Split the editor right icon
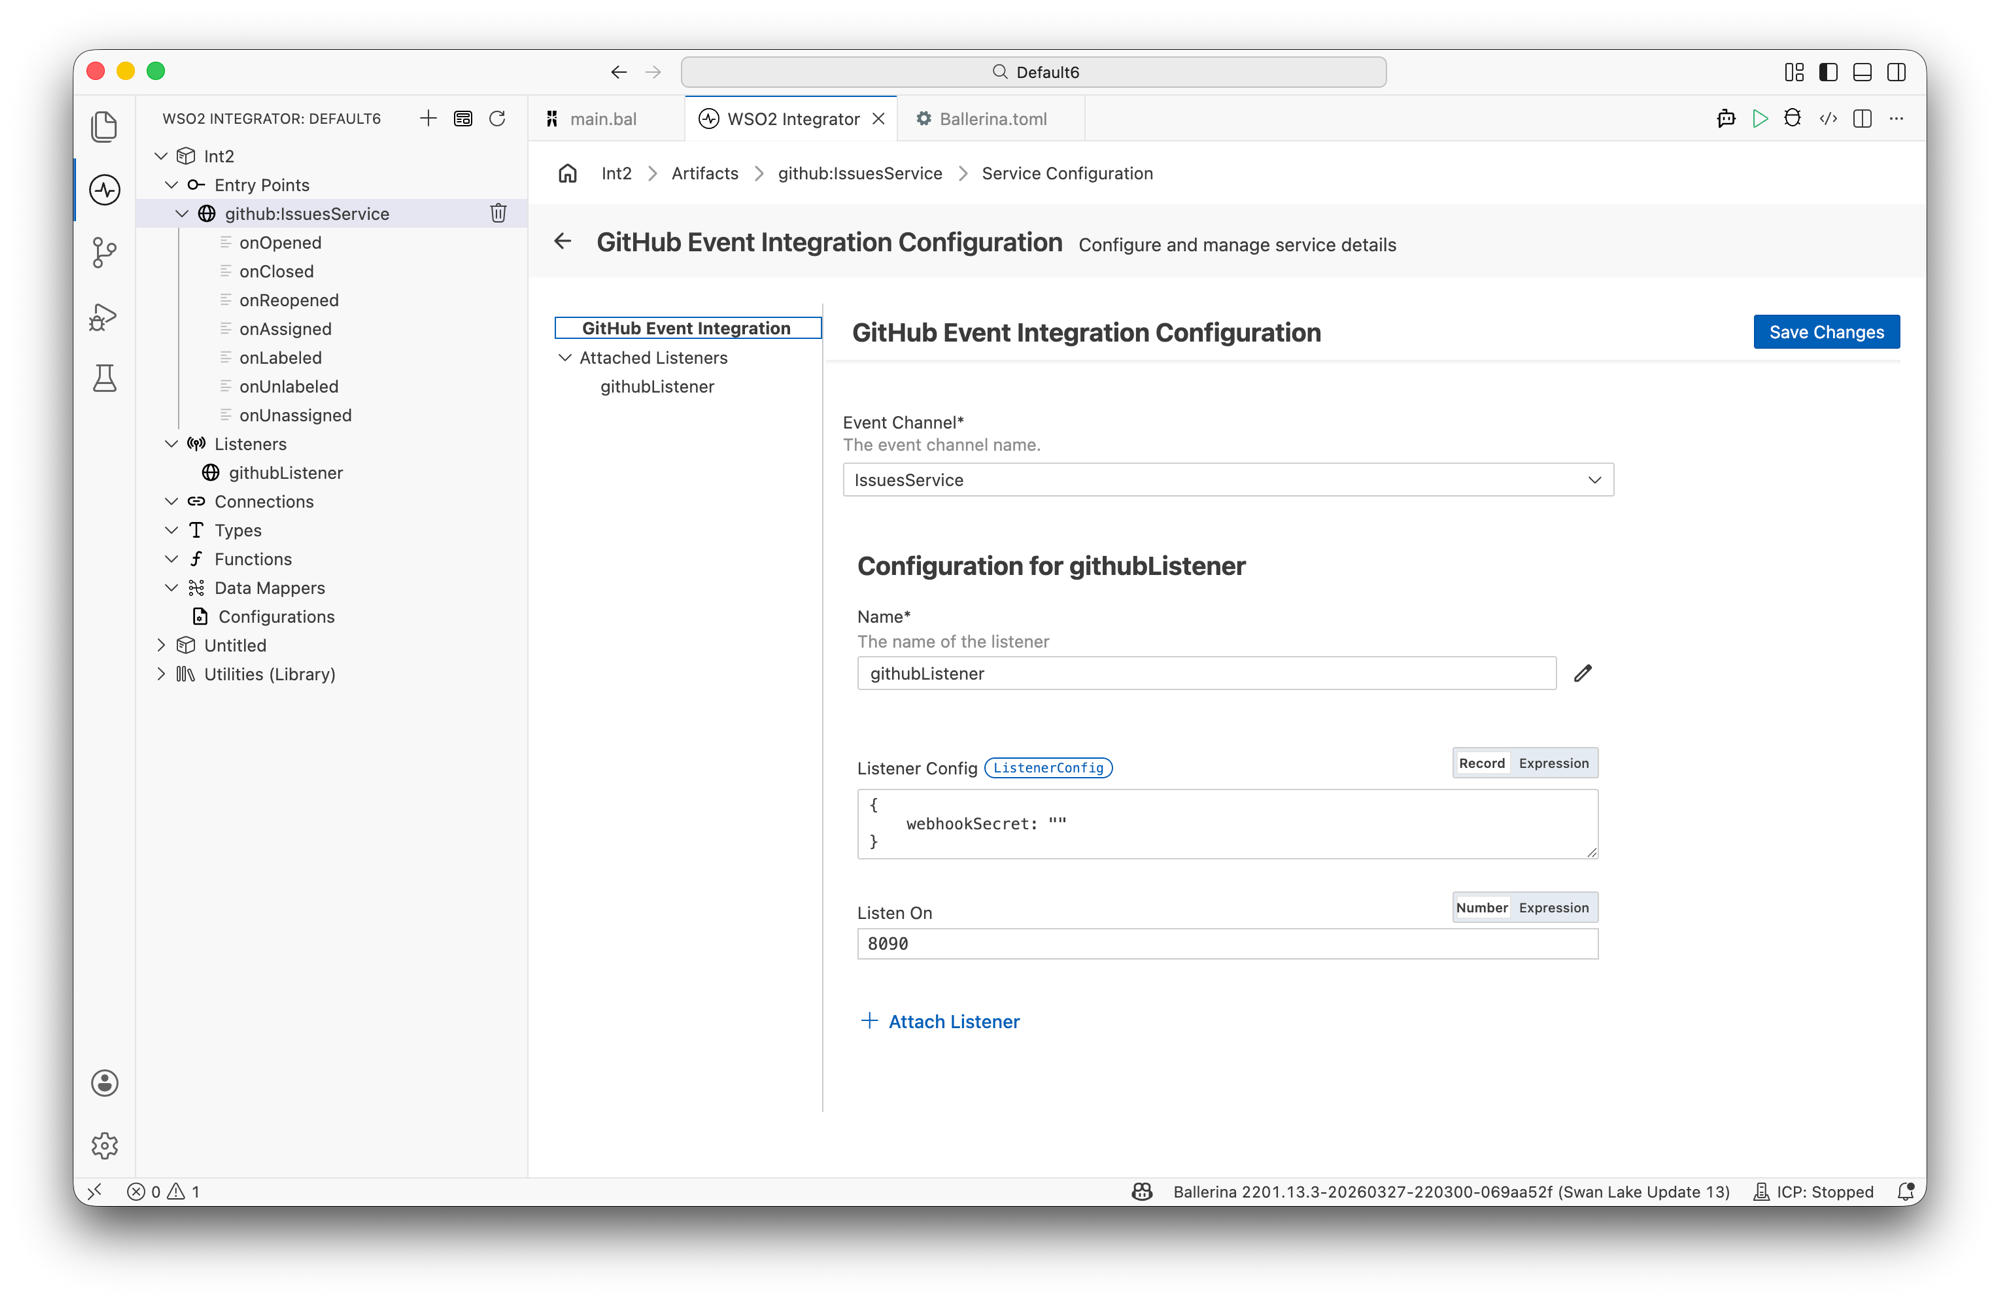Image resolution: width=2000 pixels, height=1303 pixels. coord(1862,118)
